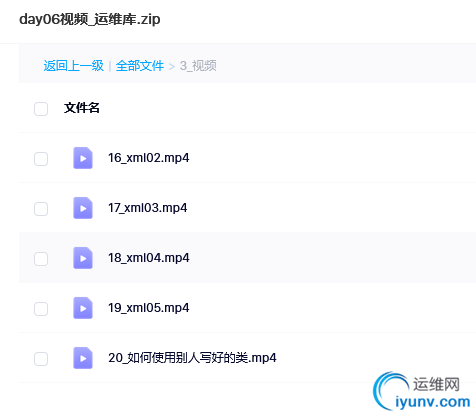This screenshot has width=476, height=418.
Task: Click the 3_视频 breadcrumb item
Action: pyautogui.click(x=198, y=66)
